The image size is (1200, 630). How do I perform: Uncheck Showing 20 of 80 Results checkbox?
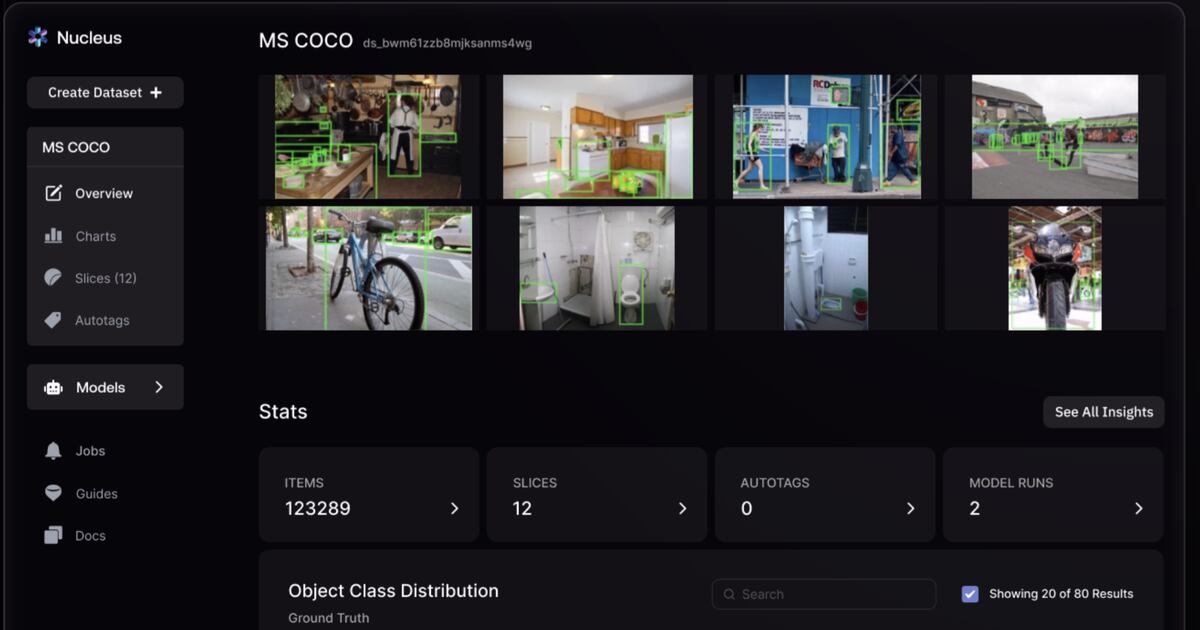click(970, 594)
